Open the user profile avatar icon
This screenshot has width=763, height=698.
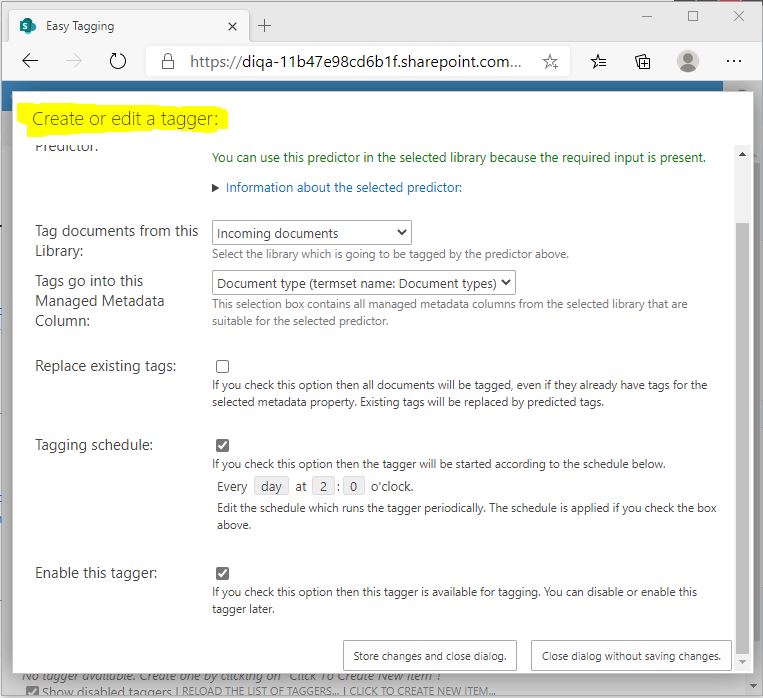tap(688, 61)
